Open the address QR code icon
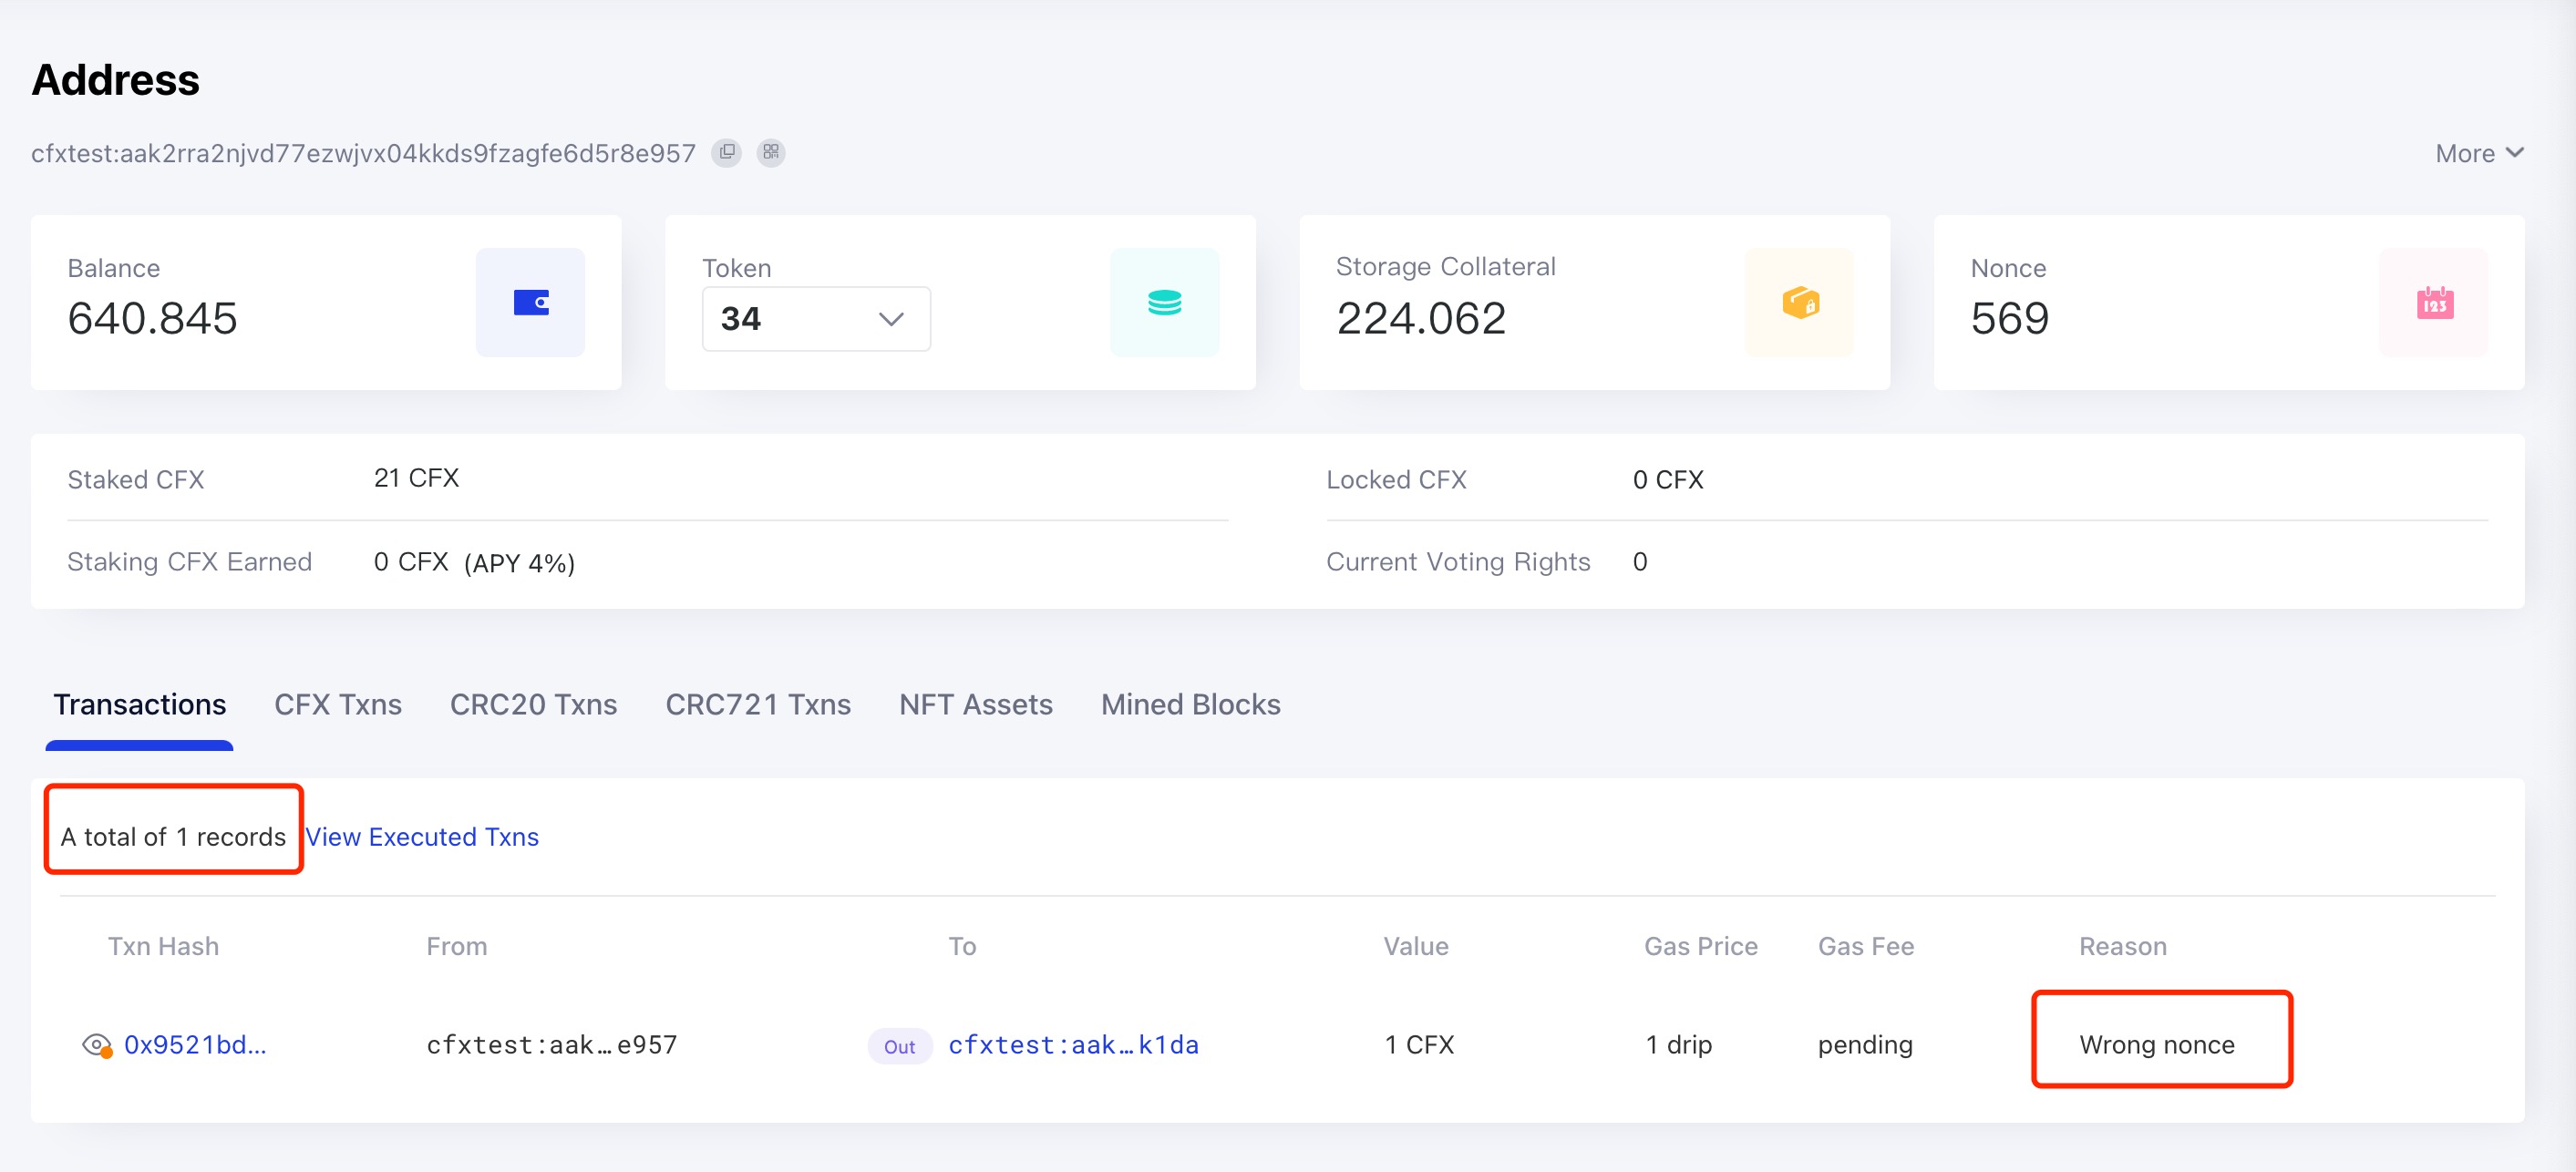Screen dimensions: 2576x1172 (770, 152)
